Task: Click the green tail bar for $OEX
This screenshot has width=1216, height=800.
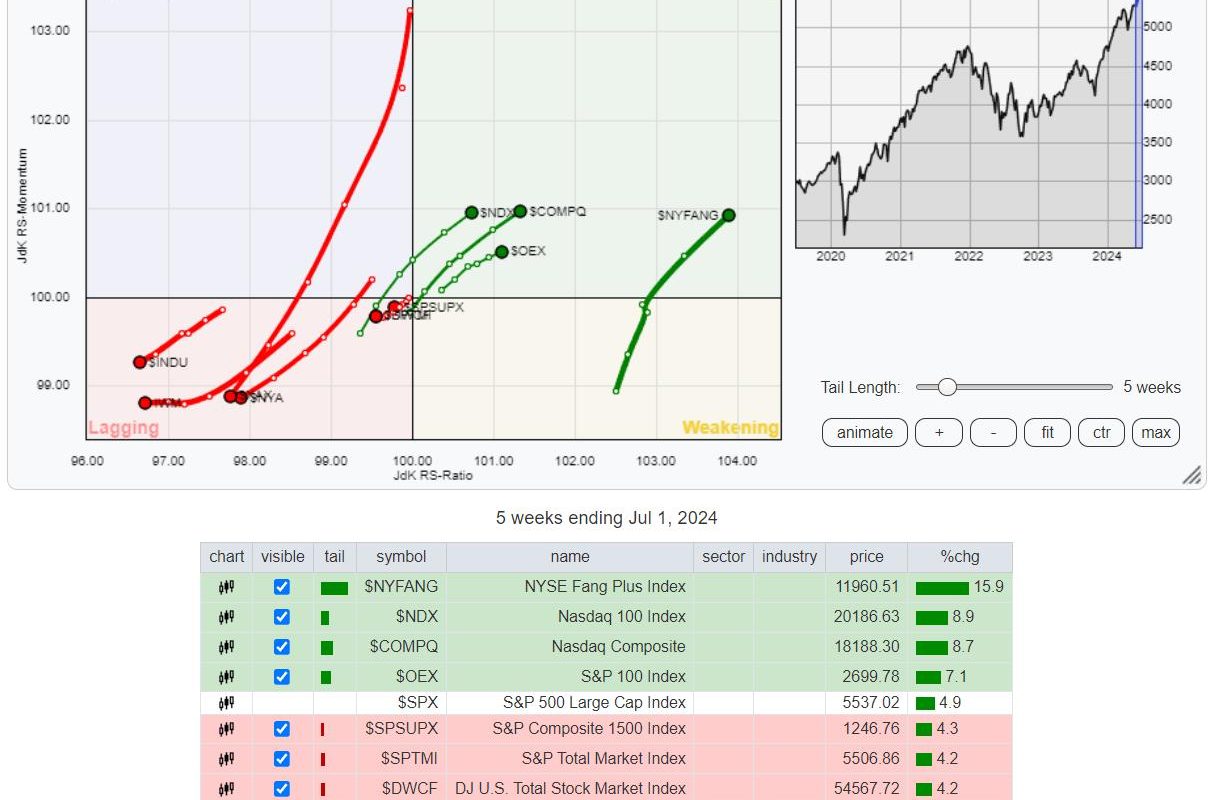Action: click(326, 678)
